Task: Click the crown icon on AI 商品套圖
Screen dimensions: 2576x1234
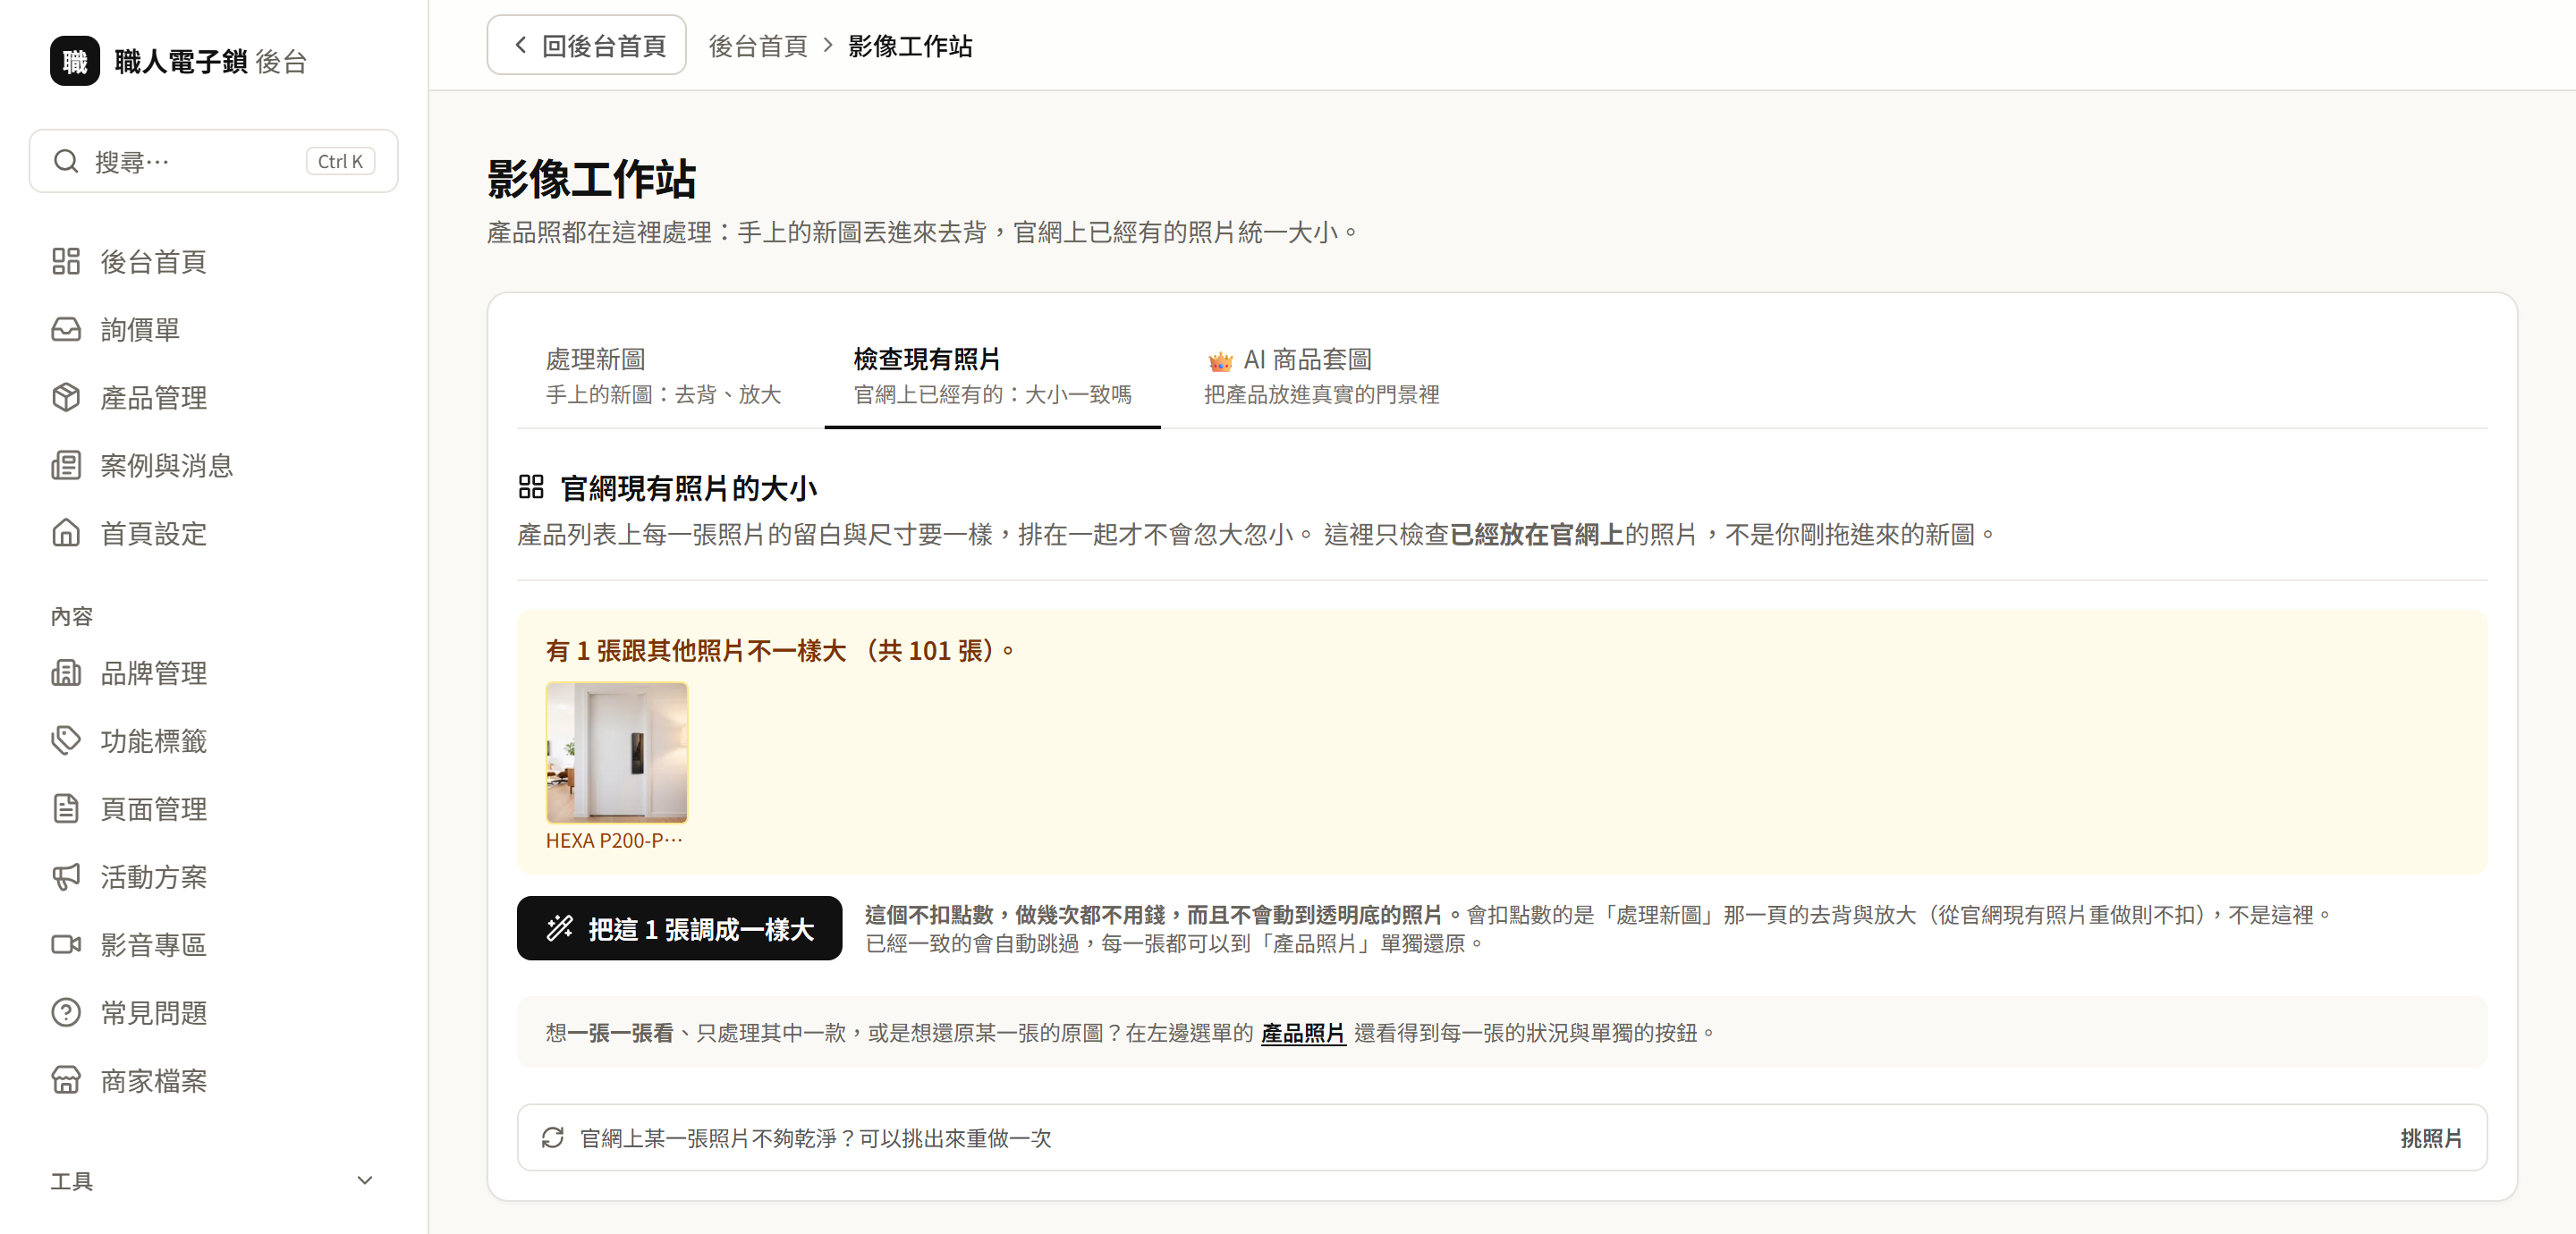Action: click(x=1220, y=360)
